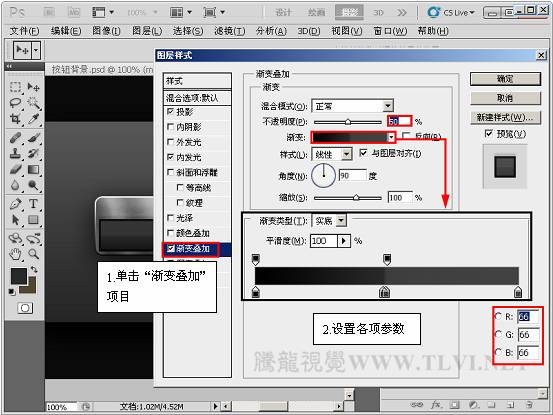Image resolution: width=553 pixels, height=415 pixels.
Task: Pick the Eyedropper tool
Action: click(x=34, y=119)
